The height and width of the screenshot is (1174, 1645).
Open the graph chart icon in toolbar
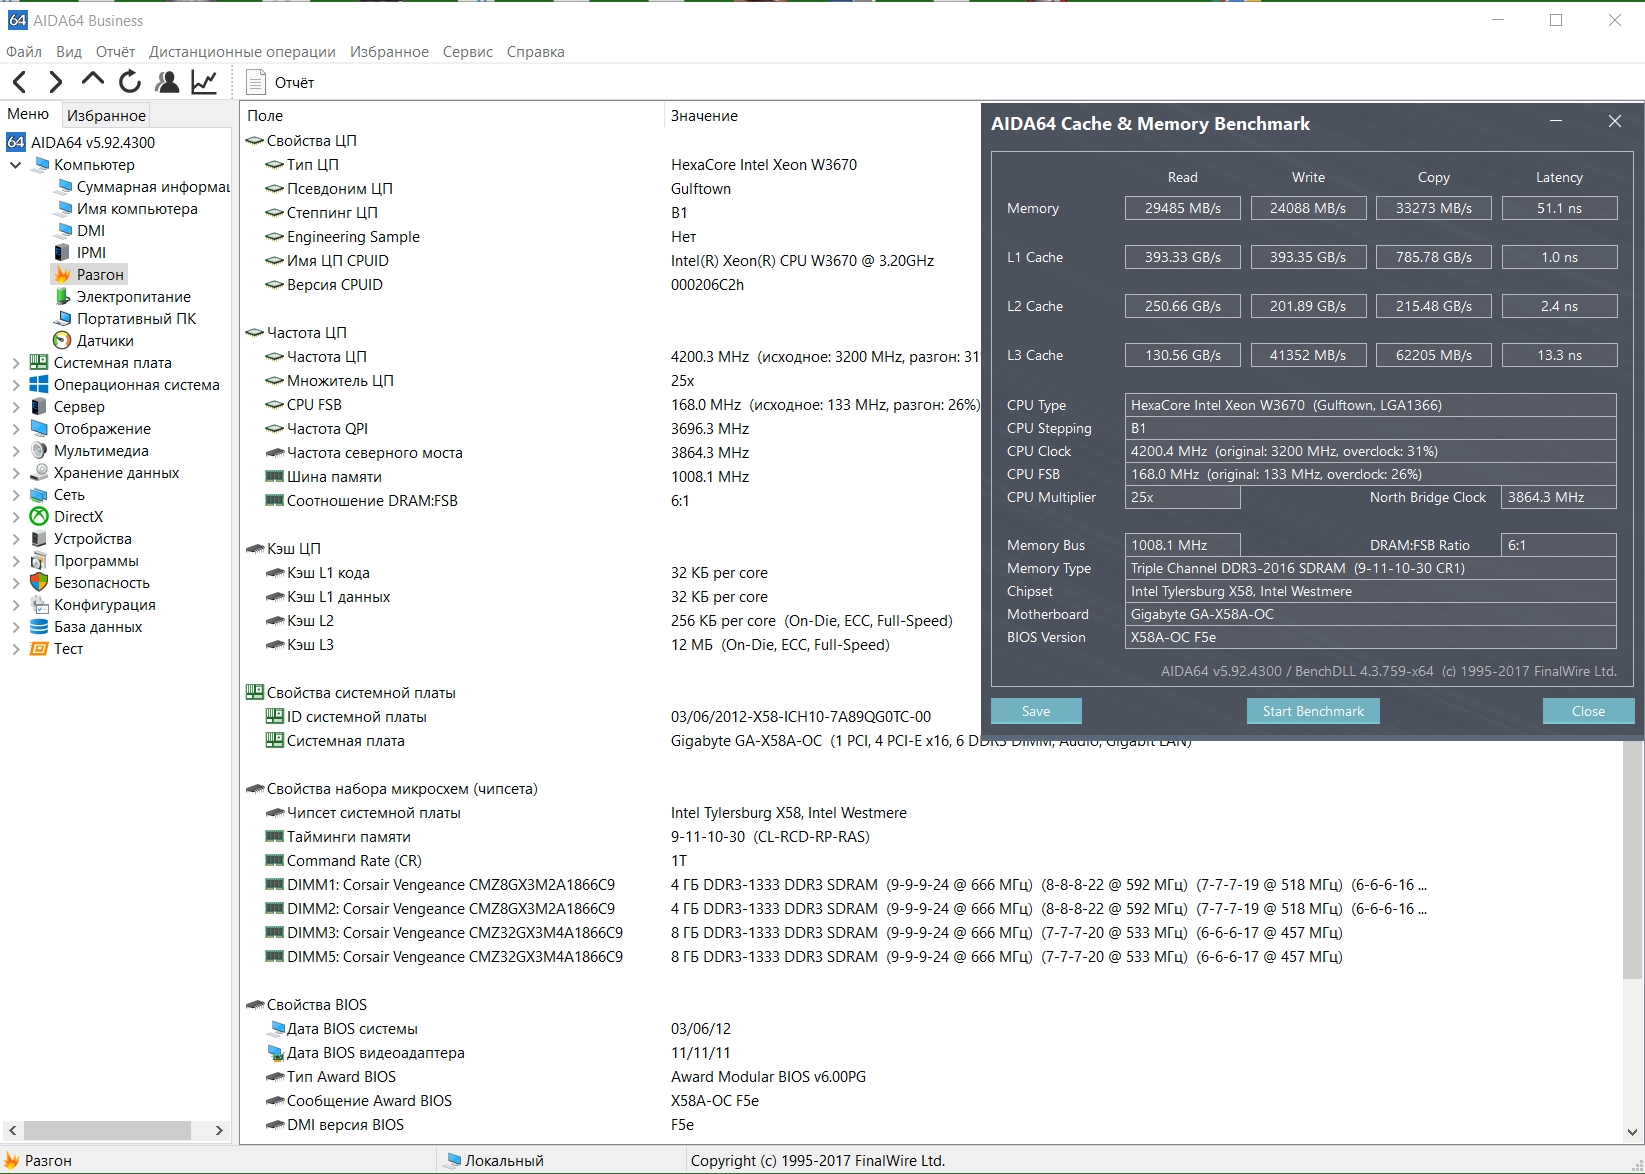[204, 82]
